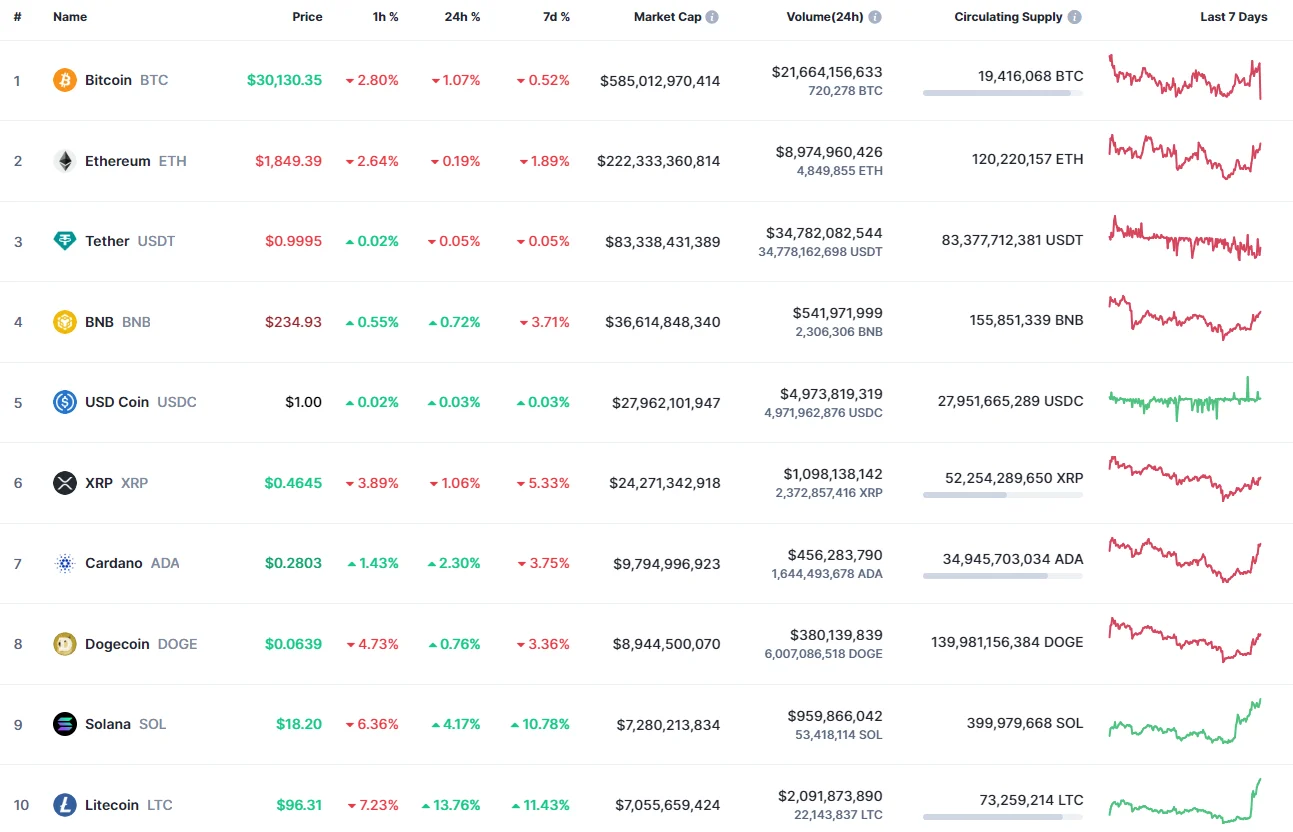
Task: Open the Bitcoin coin name link
Action: point(108,80)
